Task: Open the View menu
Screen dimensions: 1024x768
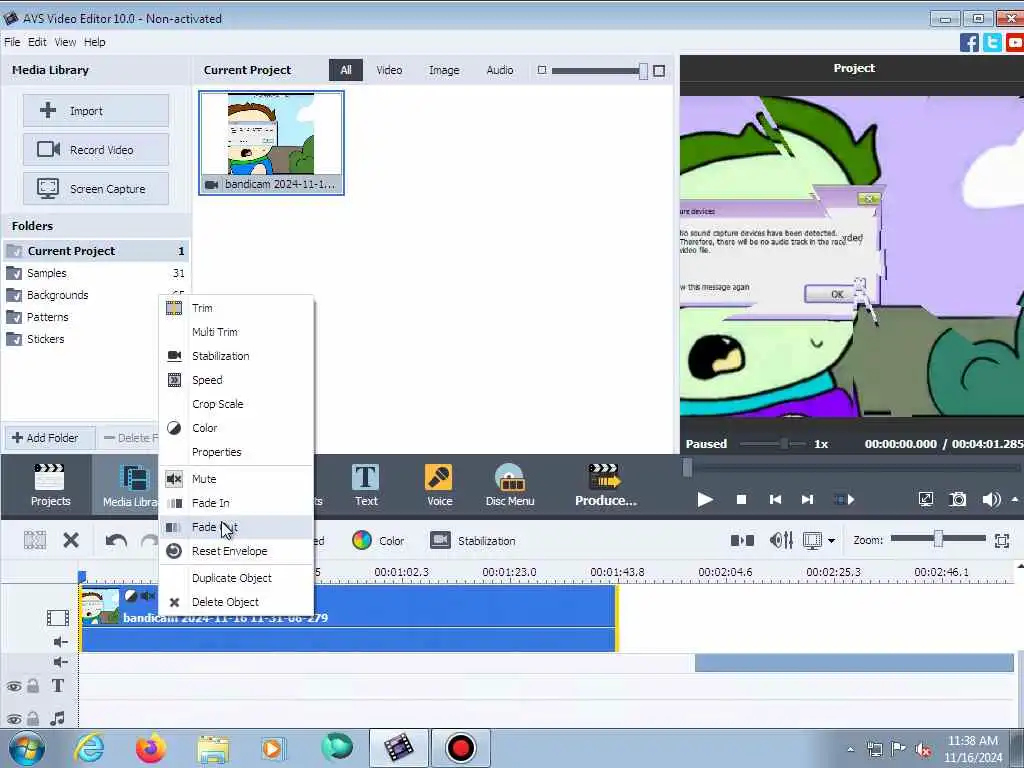Action: click(65, 42)
